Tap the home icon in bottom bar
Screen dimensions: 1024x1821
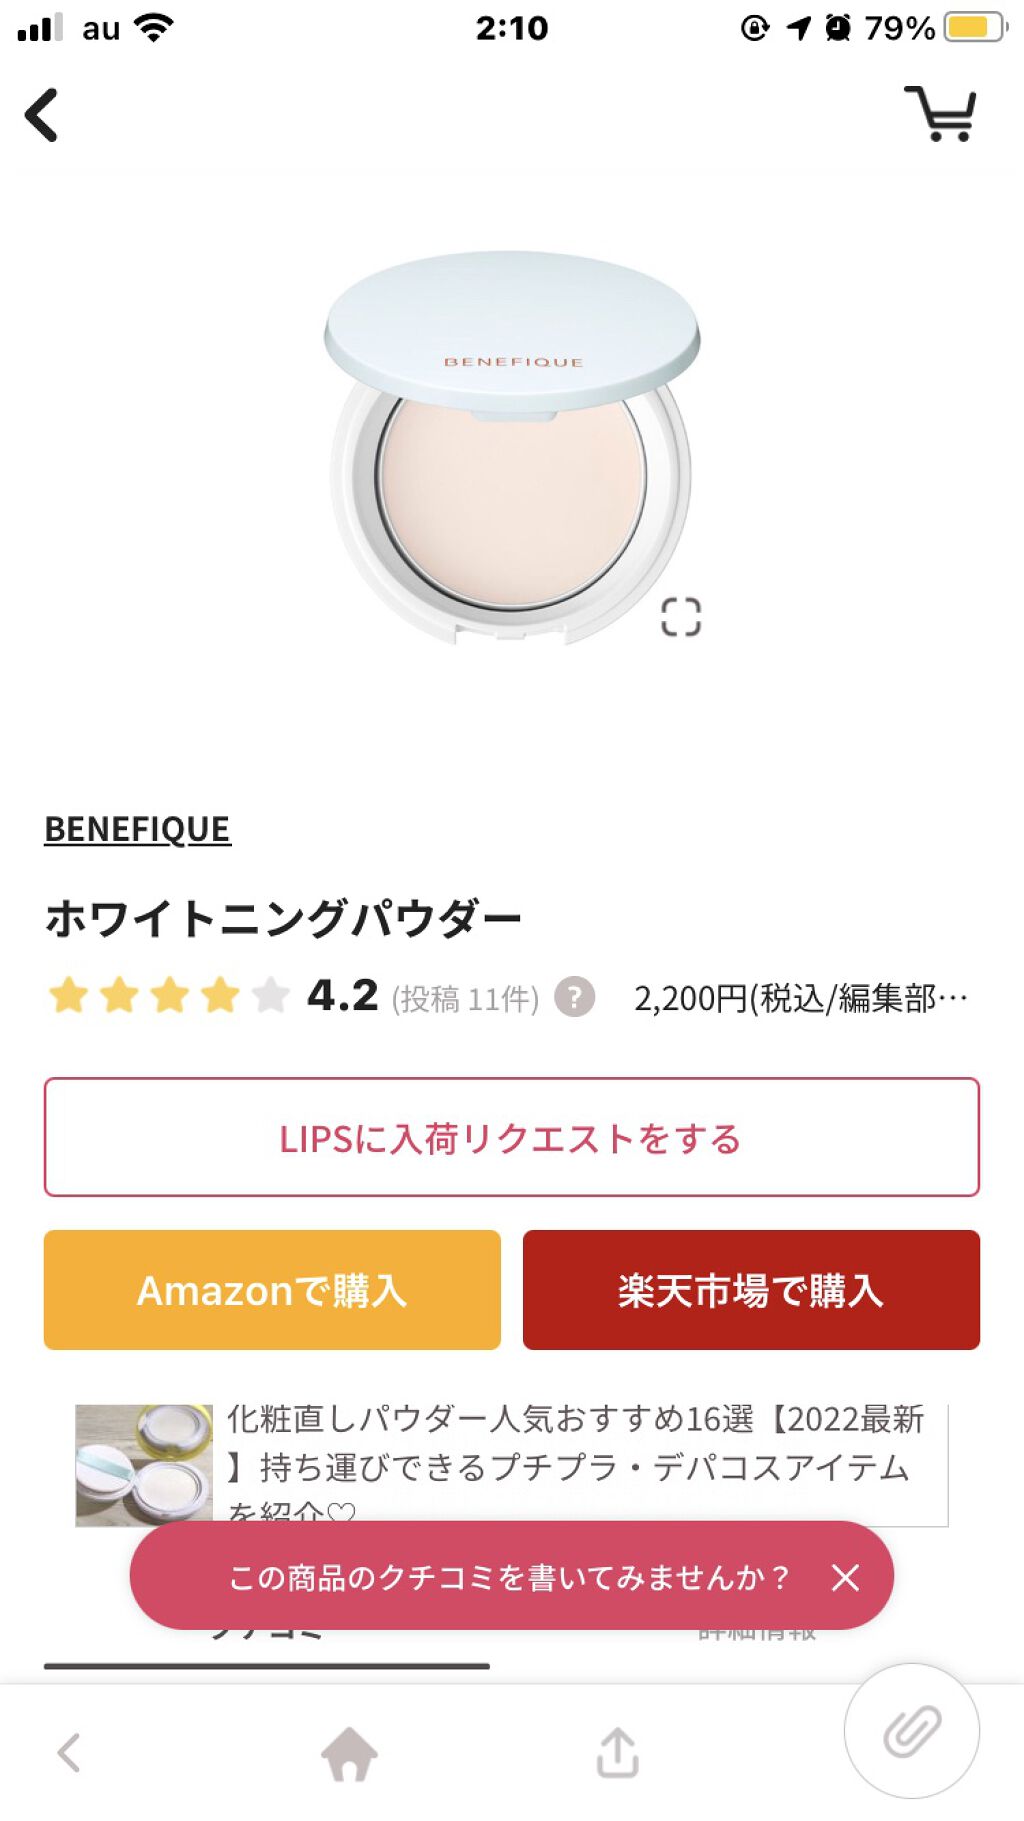[x=349, y=1753]
